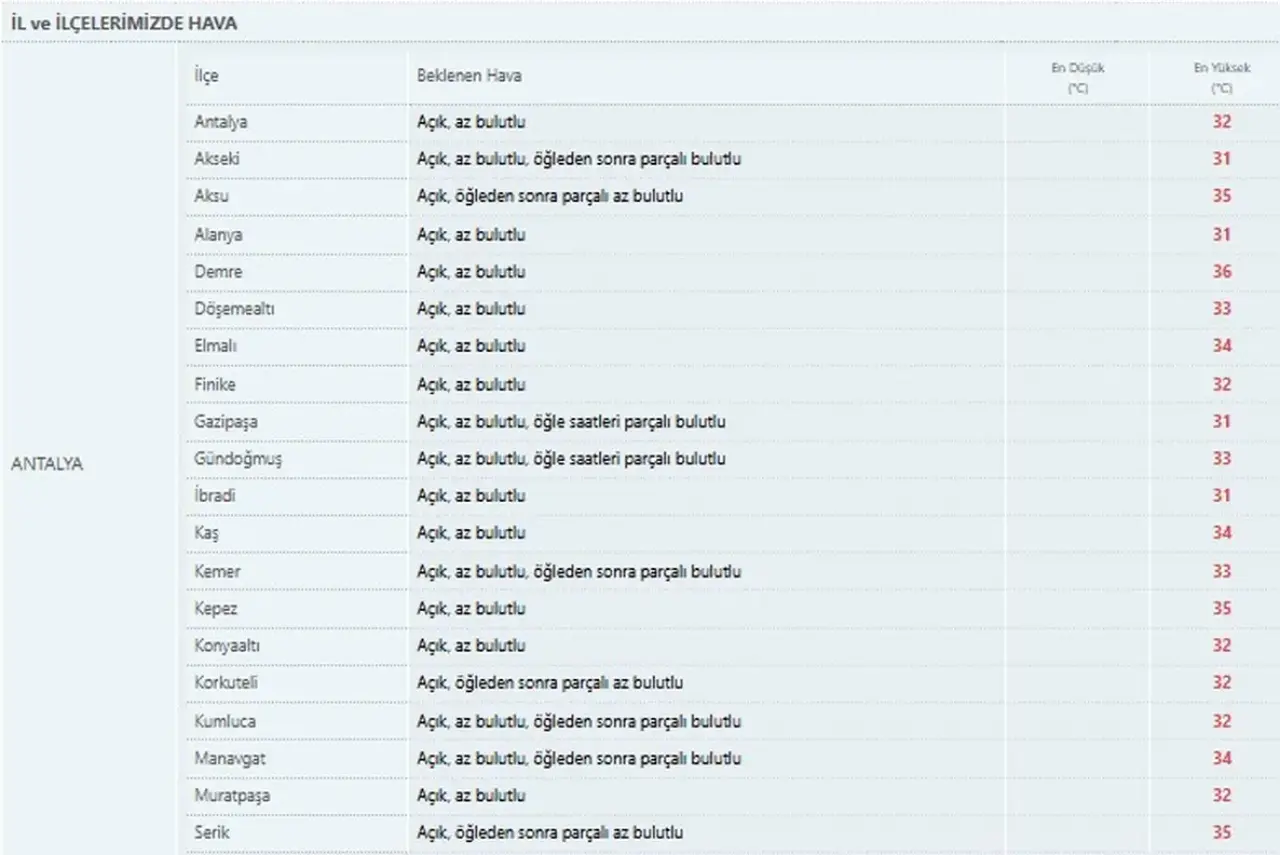Click the Alanya district name
Image resolution: width=1280 pixels, height=855 pixels.
[x=218, y=235]
